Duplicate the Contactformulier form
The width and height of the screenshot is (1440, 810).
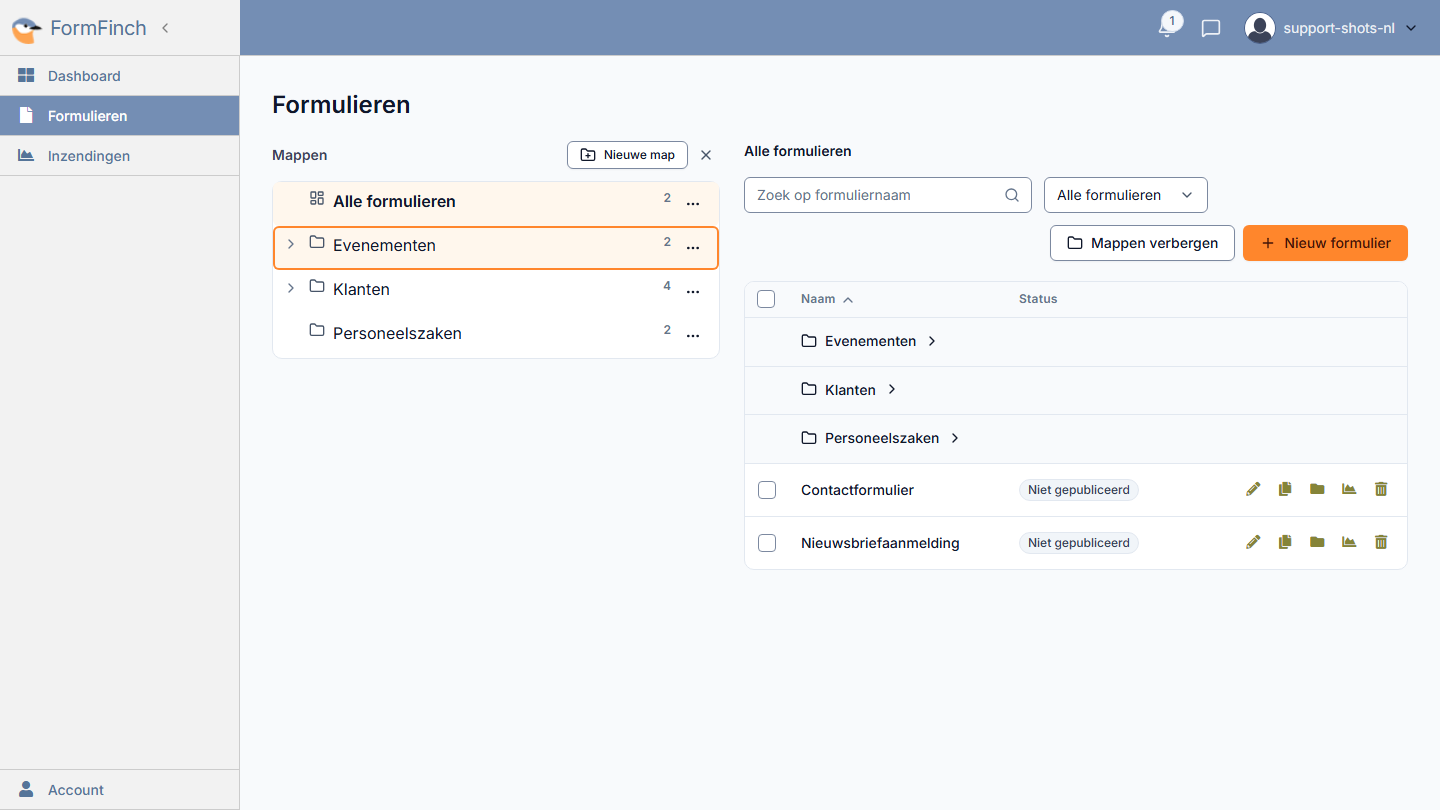click(x=1285, y=489)
